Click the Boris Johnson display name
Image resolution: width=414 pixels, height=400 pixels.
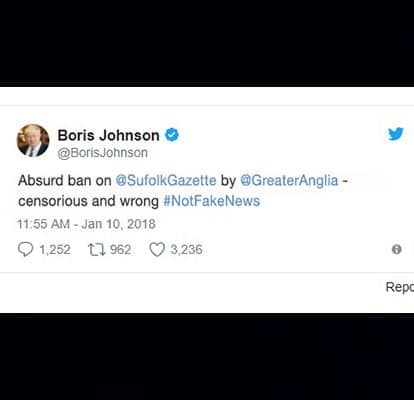click(x=109, y=135)
